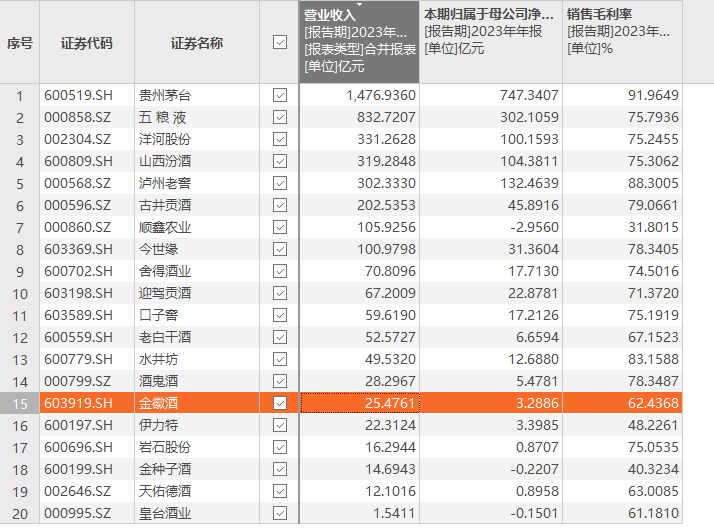Select gross margin cell 91.9649
The height and width of the screenshot is (531, 714).
pos(622,95)
